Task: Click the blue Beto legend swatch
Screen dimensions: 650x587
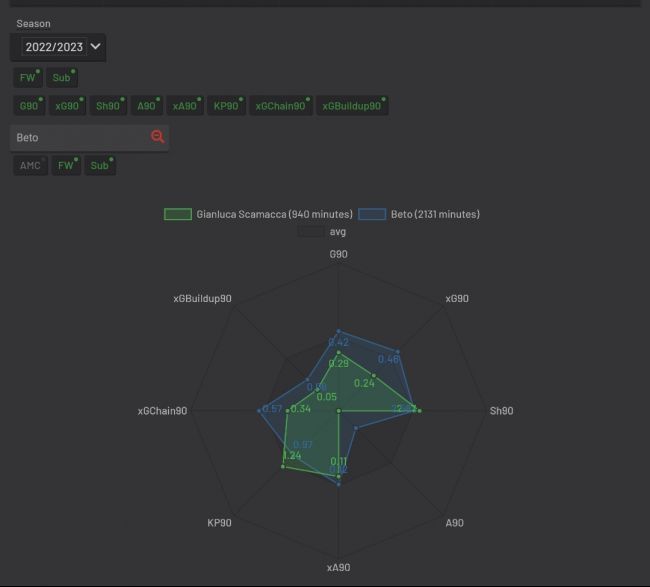Action: tap(372, 214)
